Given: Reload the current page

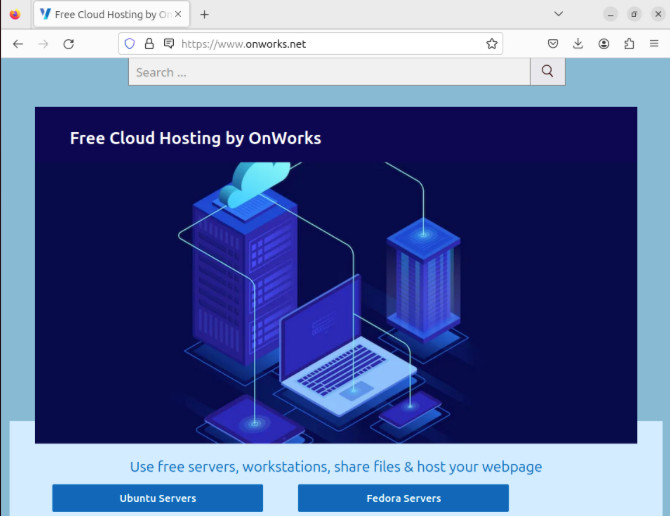Looking at the screenshot, I should tap(69, 44).
